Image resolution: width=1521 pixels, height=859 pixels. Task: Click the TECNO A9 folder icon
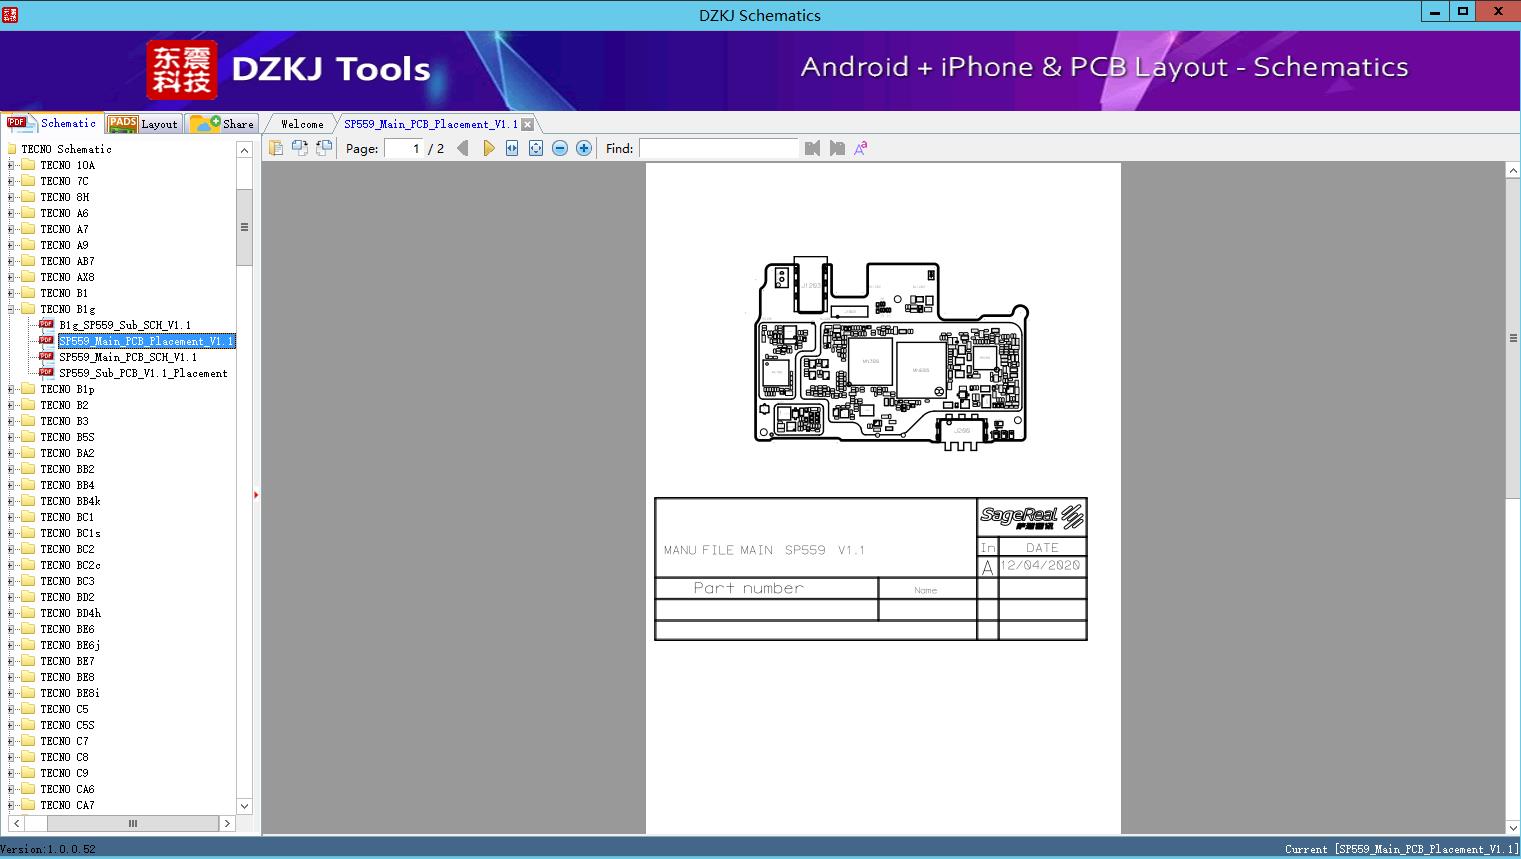(28, 245)
